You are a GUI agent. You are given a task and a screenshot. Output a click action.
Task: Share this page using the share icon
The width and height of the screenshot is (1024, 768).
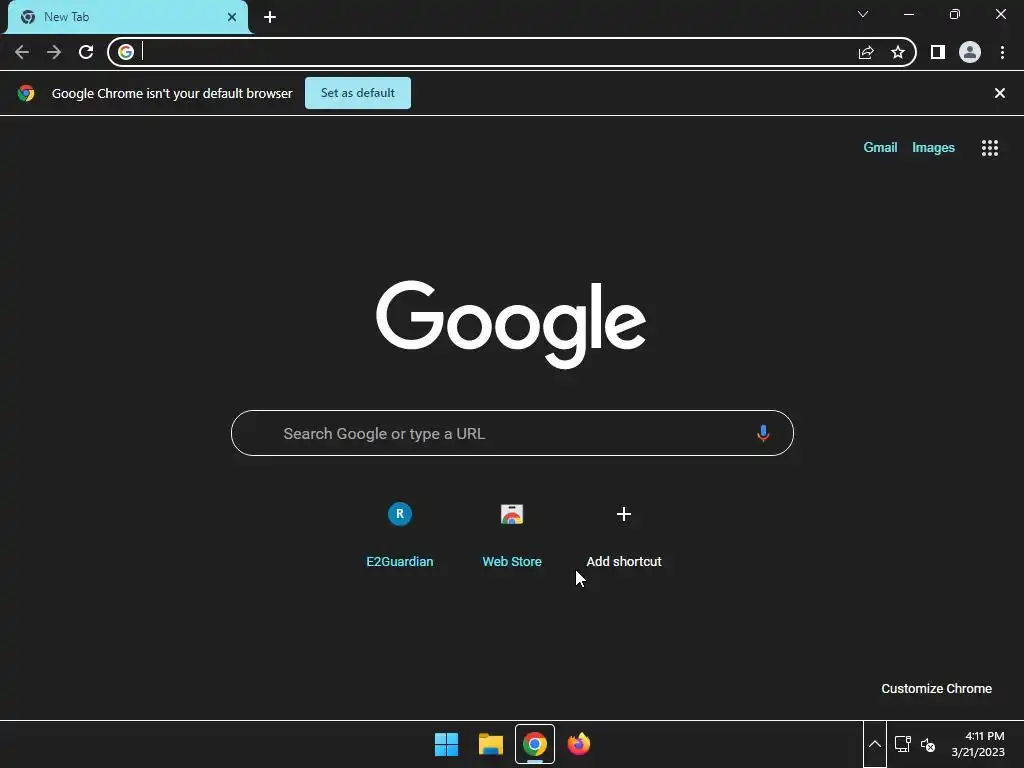866,52
